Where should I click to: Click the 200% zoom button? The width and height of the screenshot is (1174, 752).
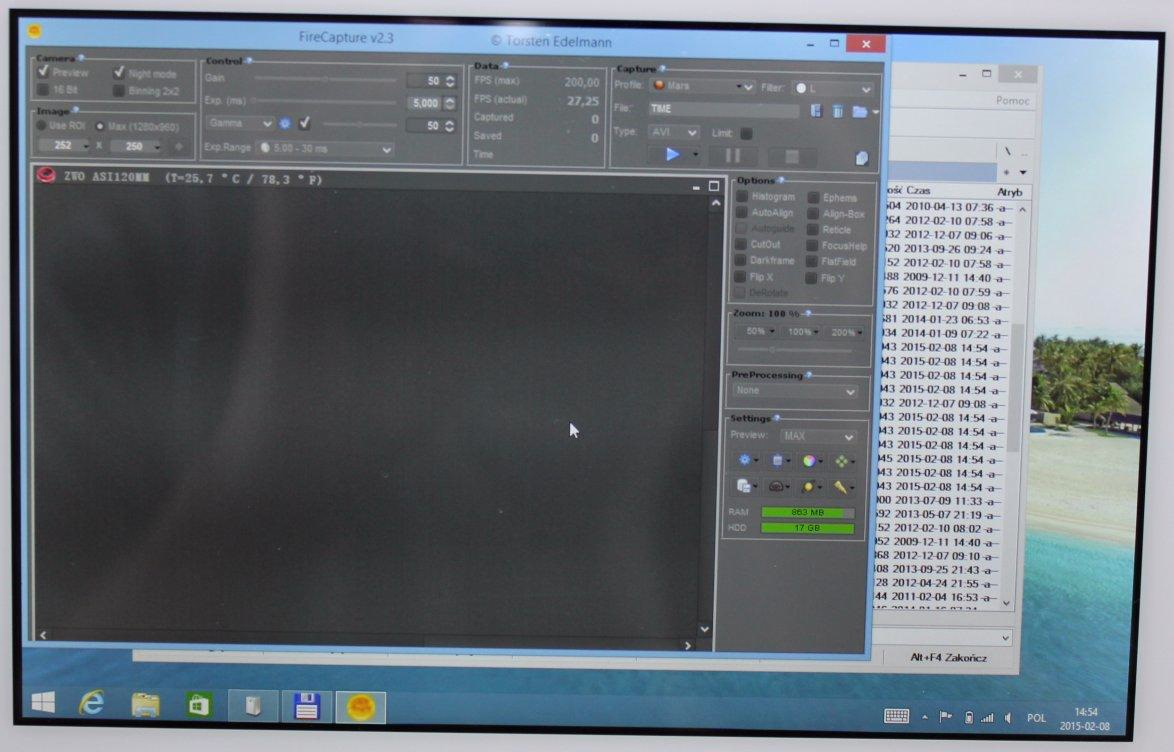click(844, 332)
